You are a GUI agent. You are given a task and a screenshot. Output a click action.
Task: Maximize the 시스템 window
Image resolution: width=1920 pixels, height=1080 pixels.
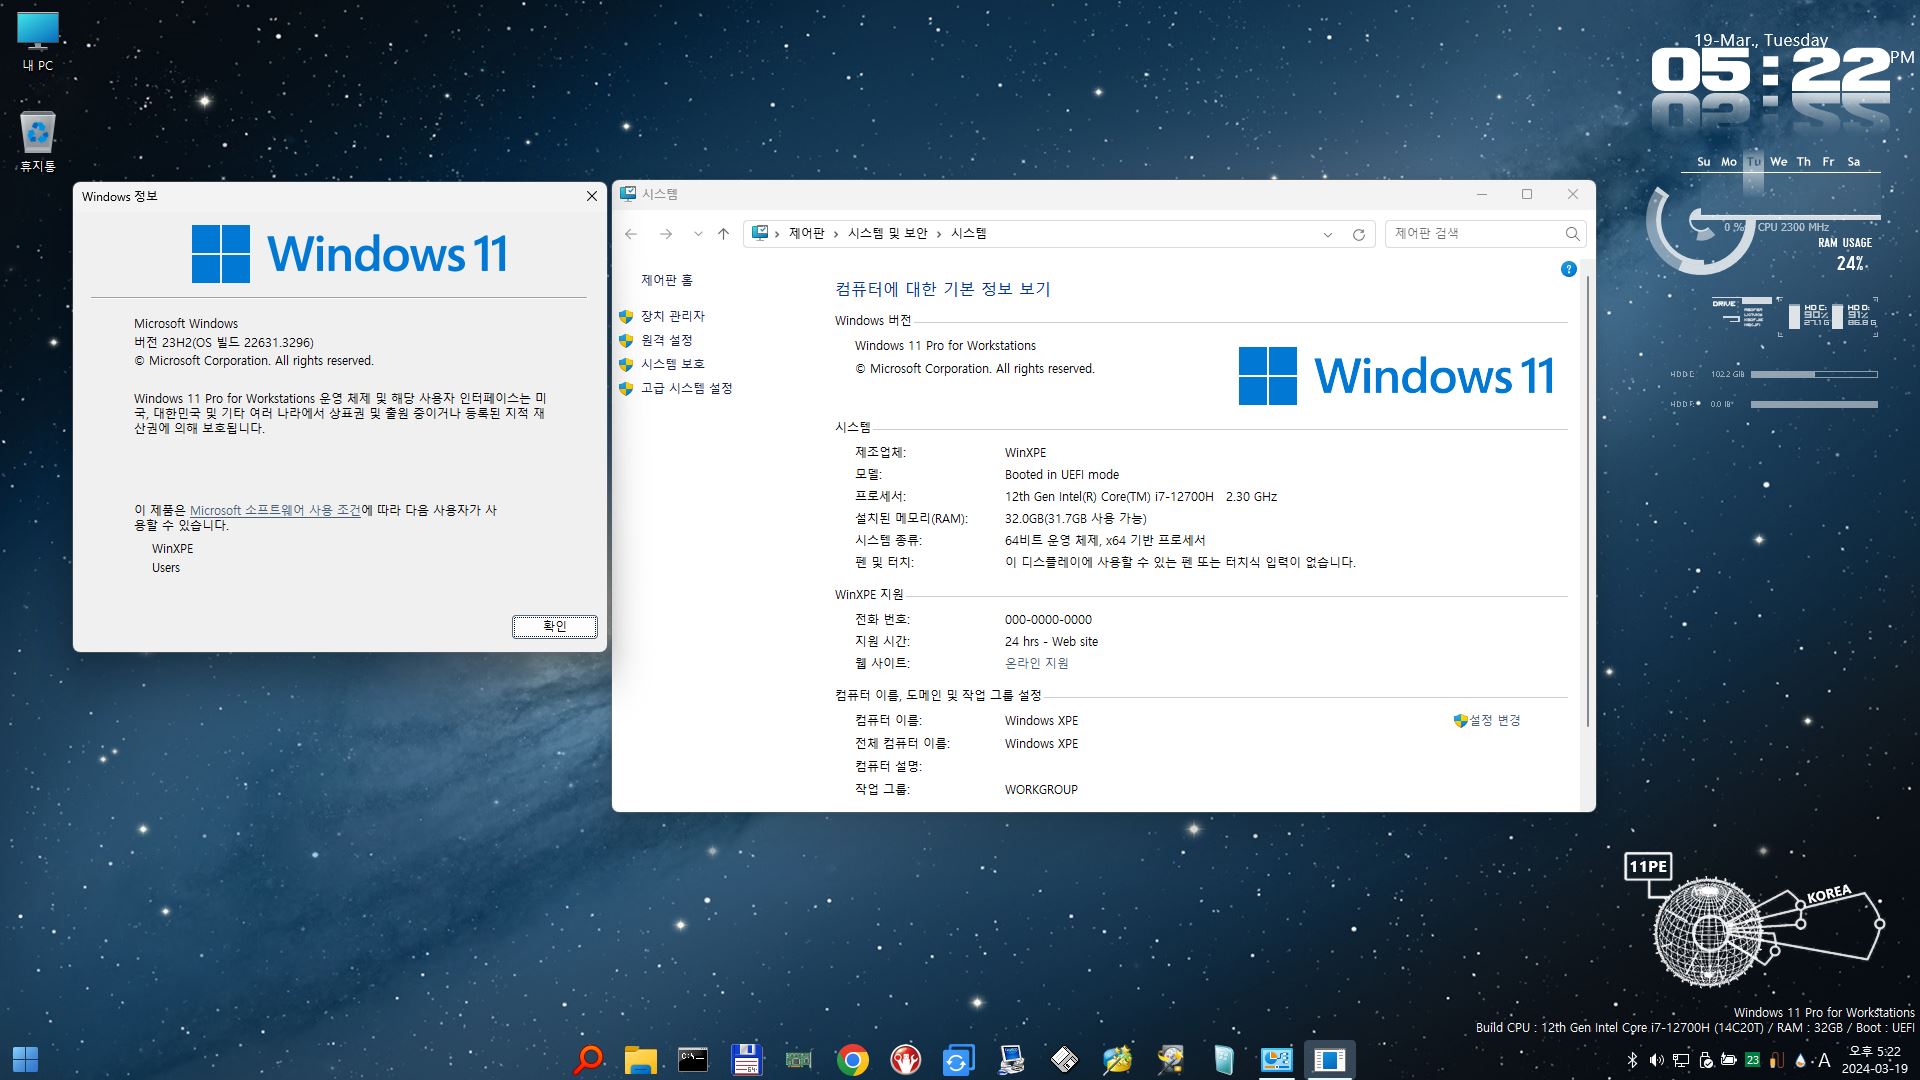pyautogui.click(x=1527, y=194)
